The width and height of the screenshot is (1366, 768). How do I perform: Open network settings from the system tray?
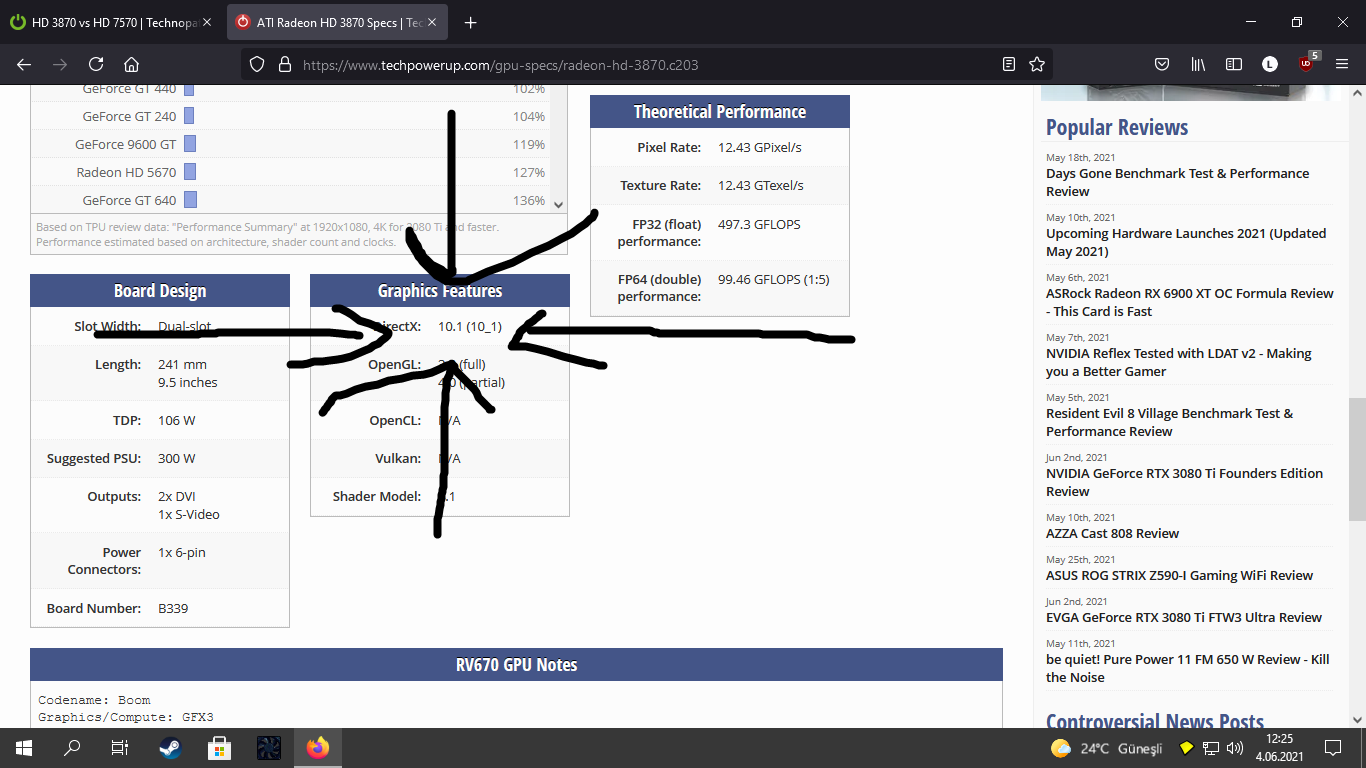pos(1210,748)
